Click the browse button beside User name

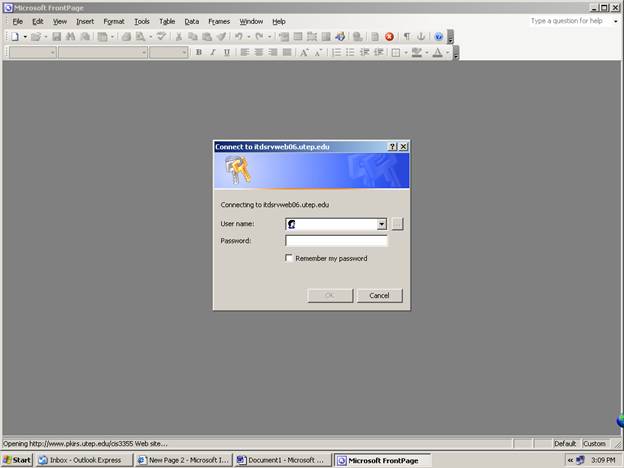[x=397, y=224]
